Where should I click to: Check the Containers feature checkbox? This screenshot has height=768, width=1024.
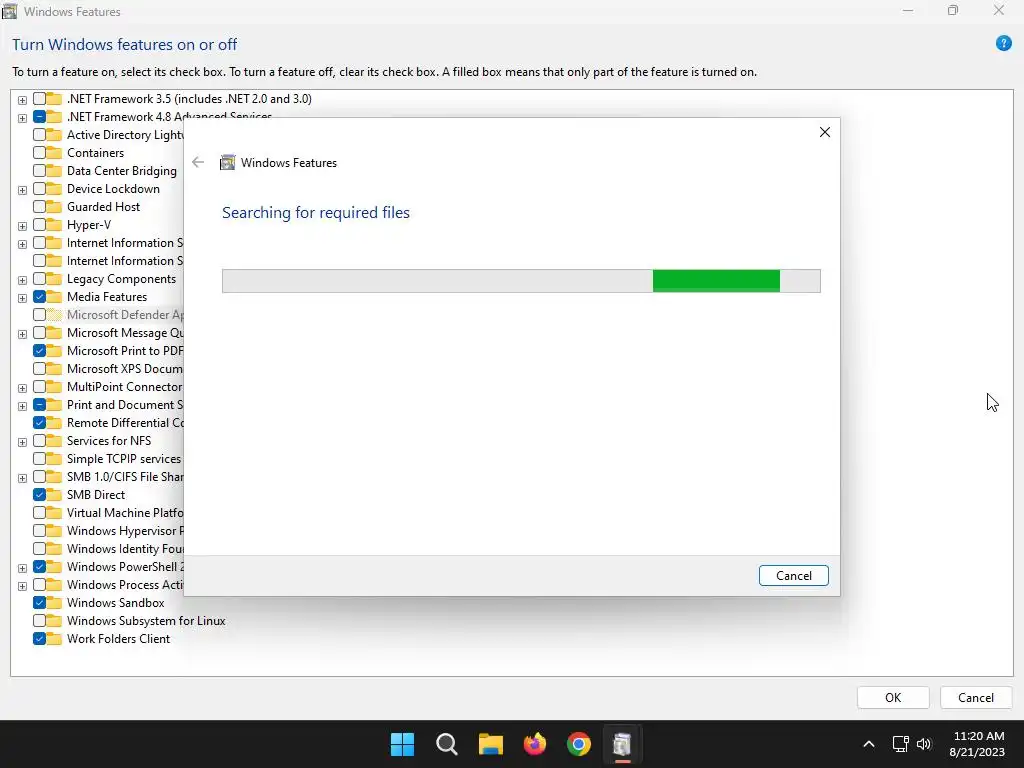39,153
